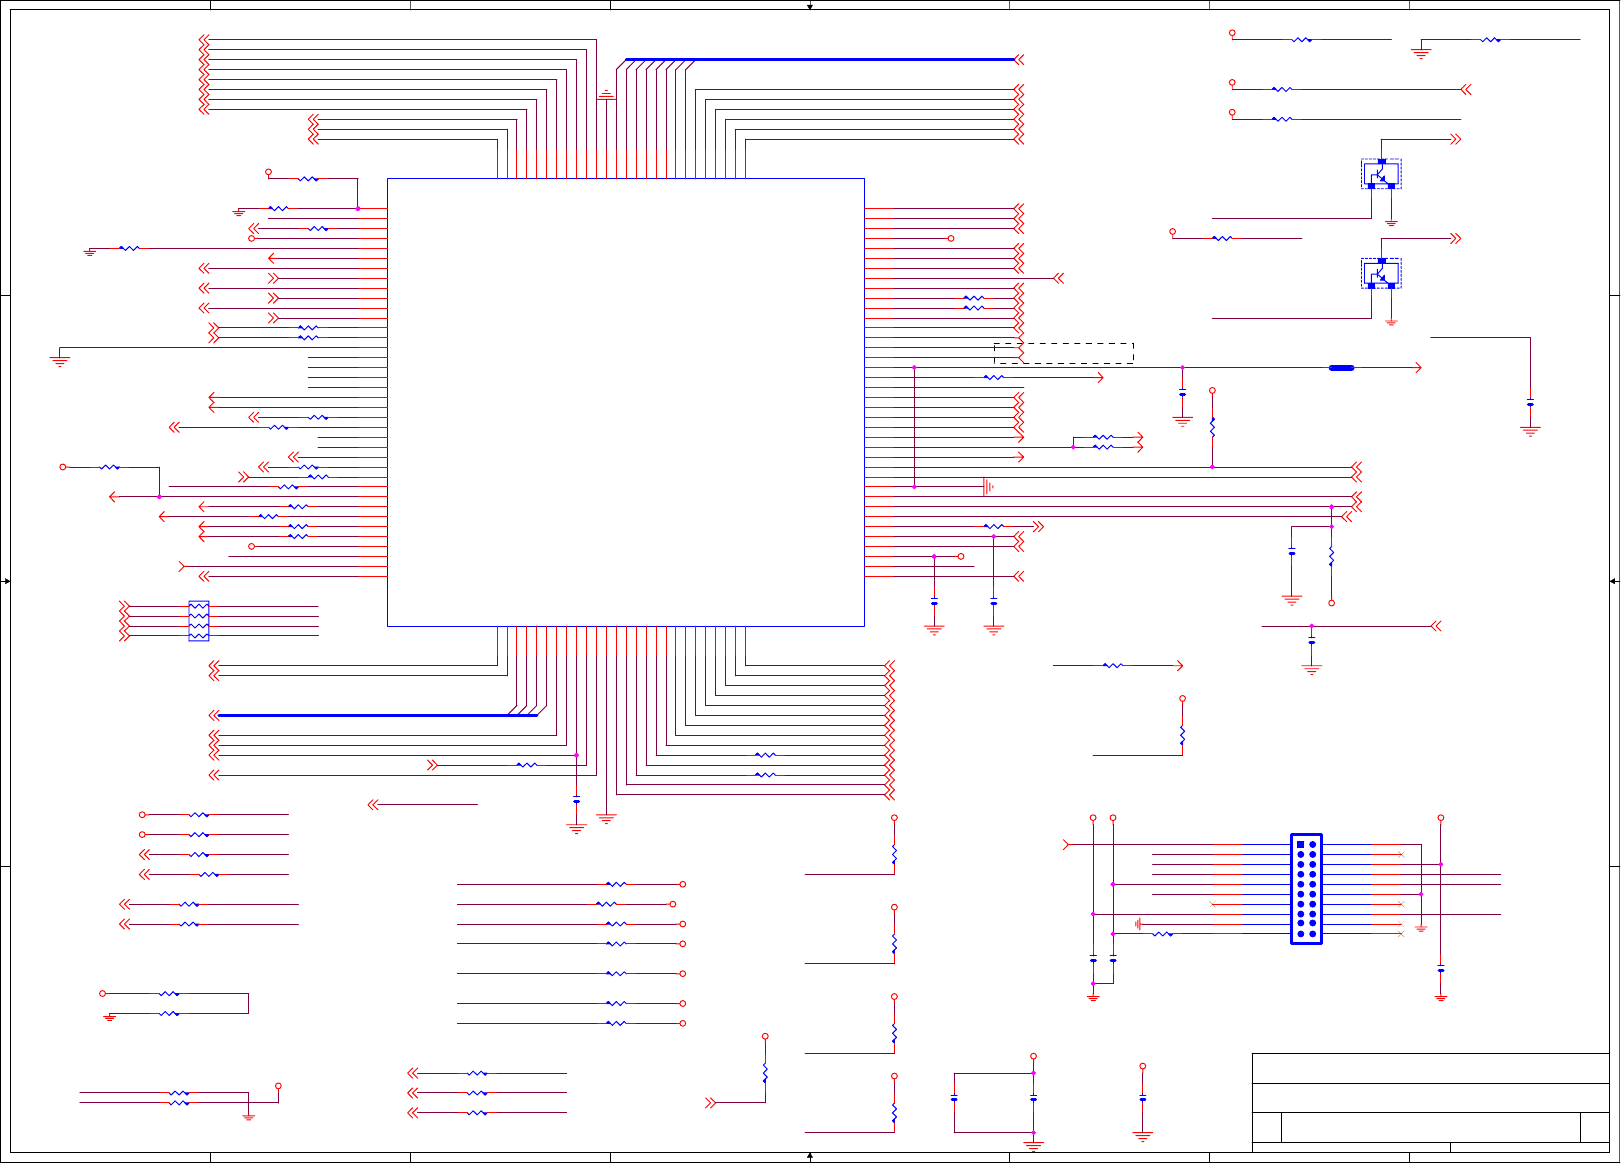Select the thick blue bus above the IC

coord(820,60)
